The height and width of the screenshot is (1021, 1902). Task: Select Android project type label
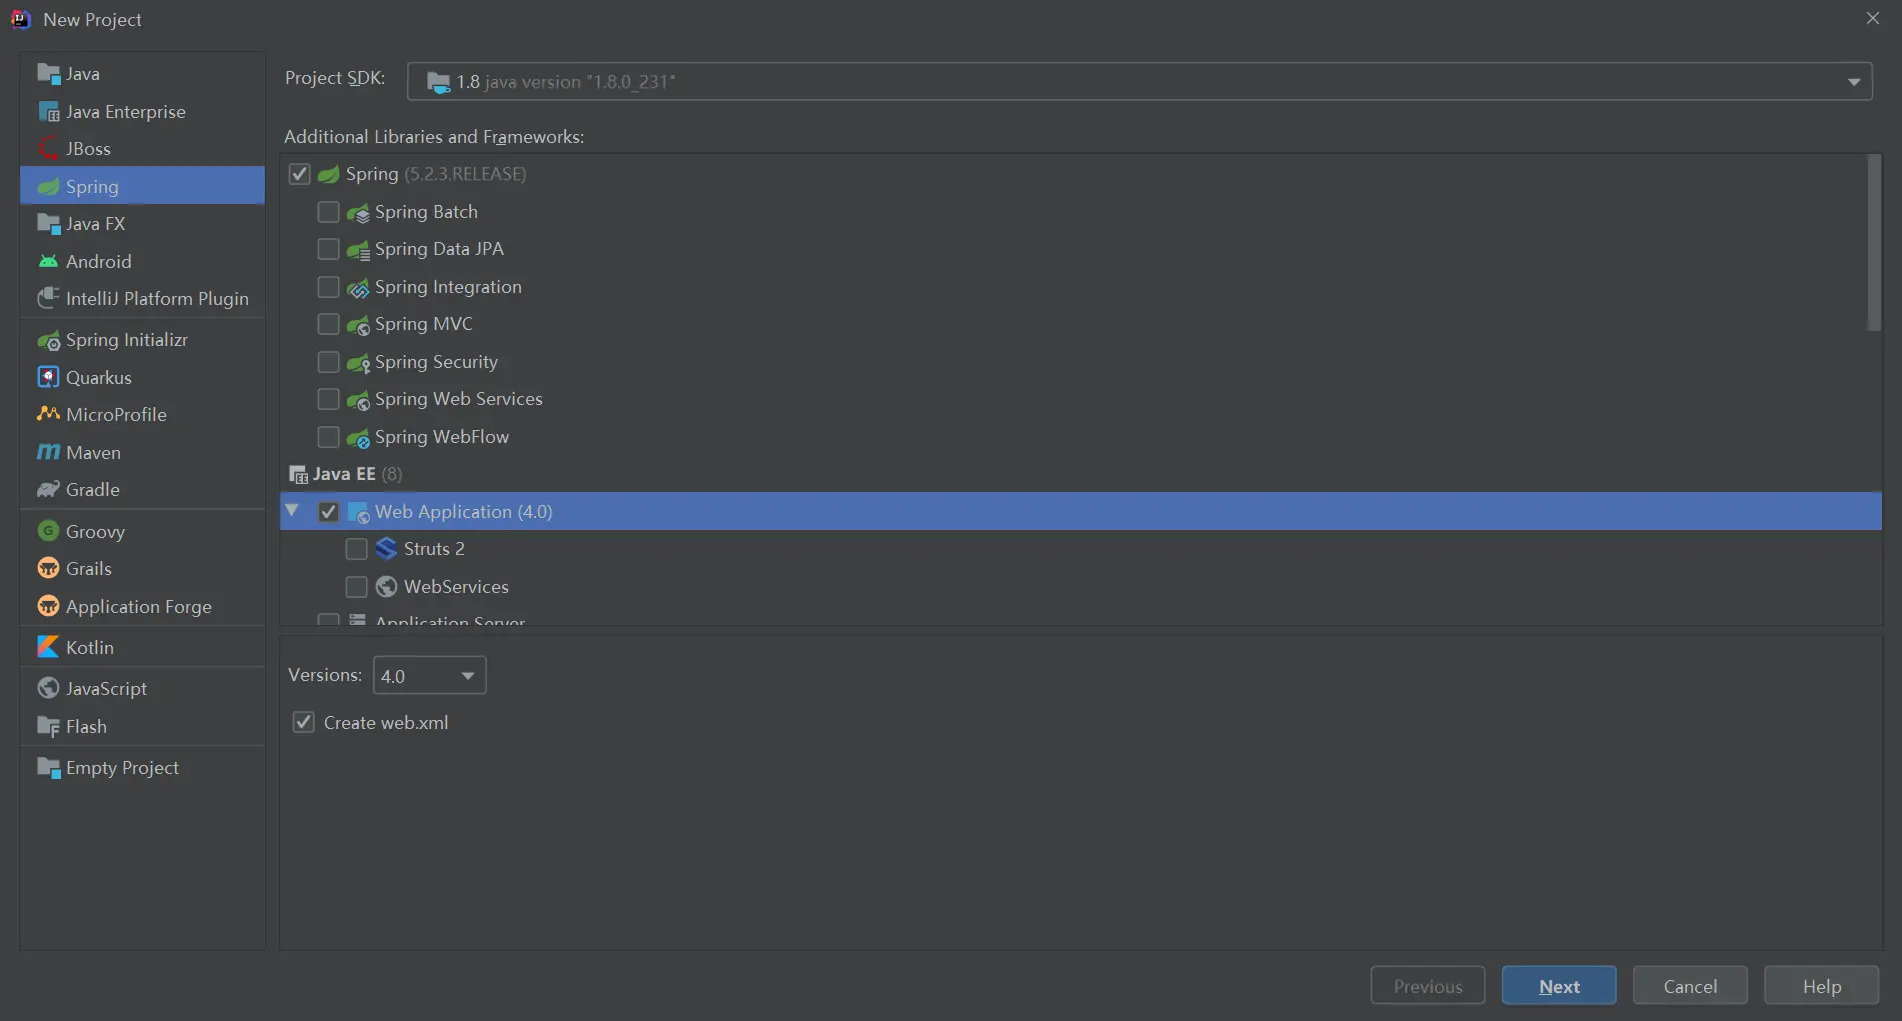[99, 262]
